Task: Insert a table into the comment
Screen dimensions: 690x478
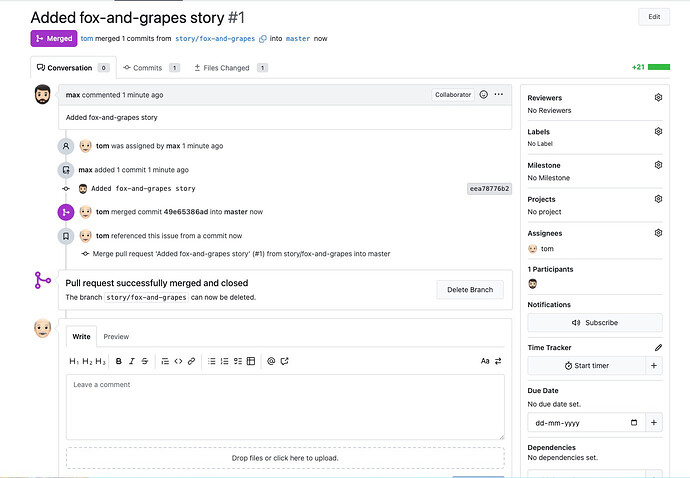Action: tap(251, 361)
